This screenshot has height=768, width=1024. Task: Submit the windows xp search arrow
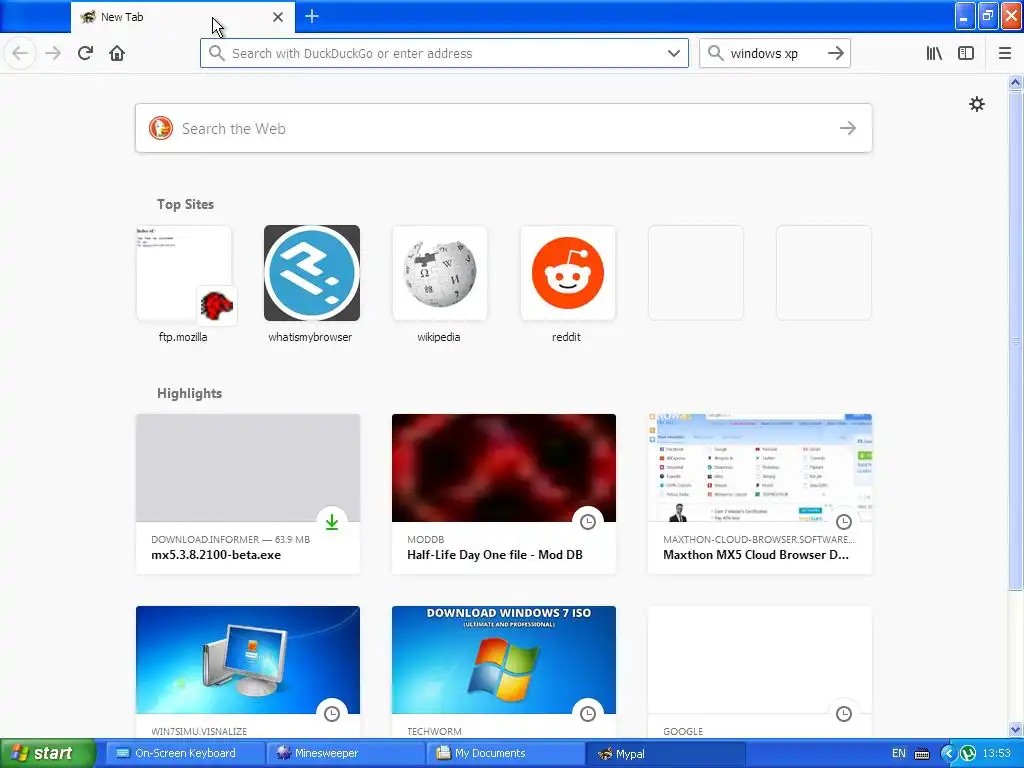pyautogui.click(x=836, y=53)
